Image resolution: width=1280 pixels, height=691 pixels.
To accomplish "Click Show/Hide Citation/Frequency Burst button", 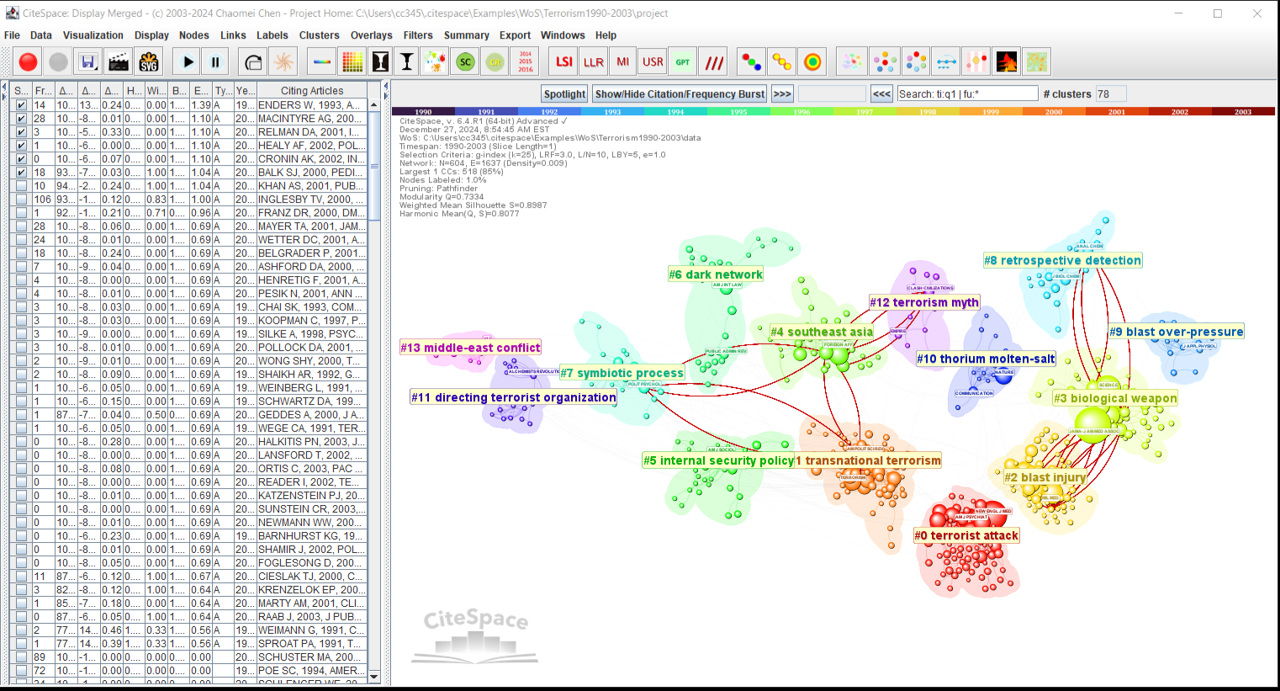I will (680, 94).
